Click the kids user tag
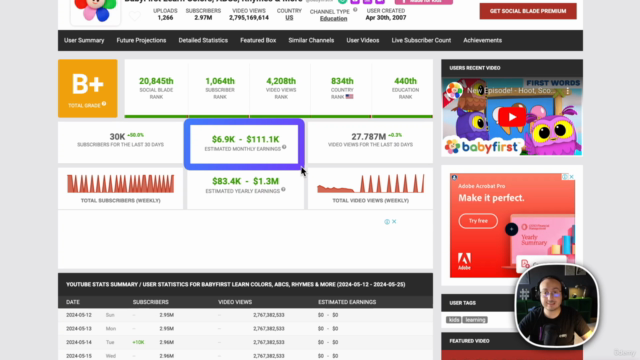Viewport: 640px width, 360px height. pyautogui.click(x=453, y=320)
